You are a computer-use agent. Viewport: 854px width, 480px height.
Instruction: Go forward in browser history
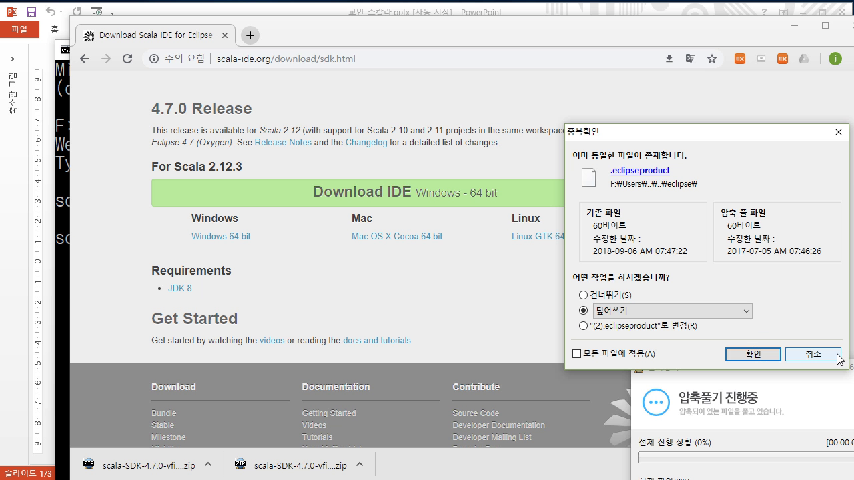click(x=106, y=59)
